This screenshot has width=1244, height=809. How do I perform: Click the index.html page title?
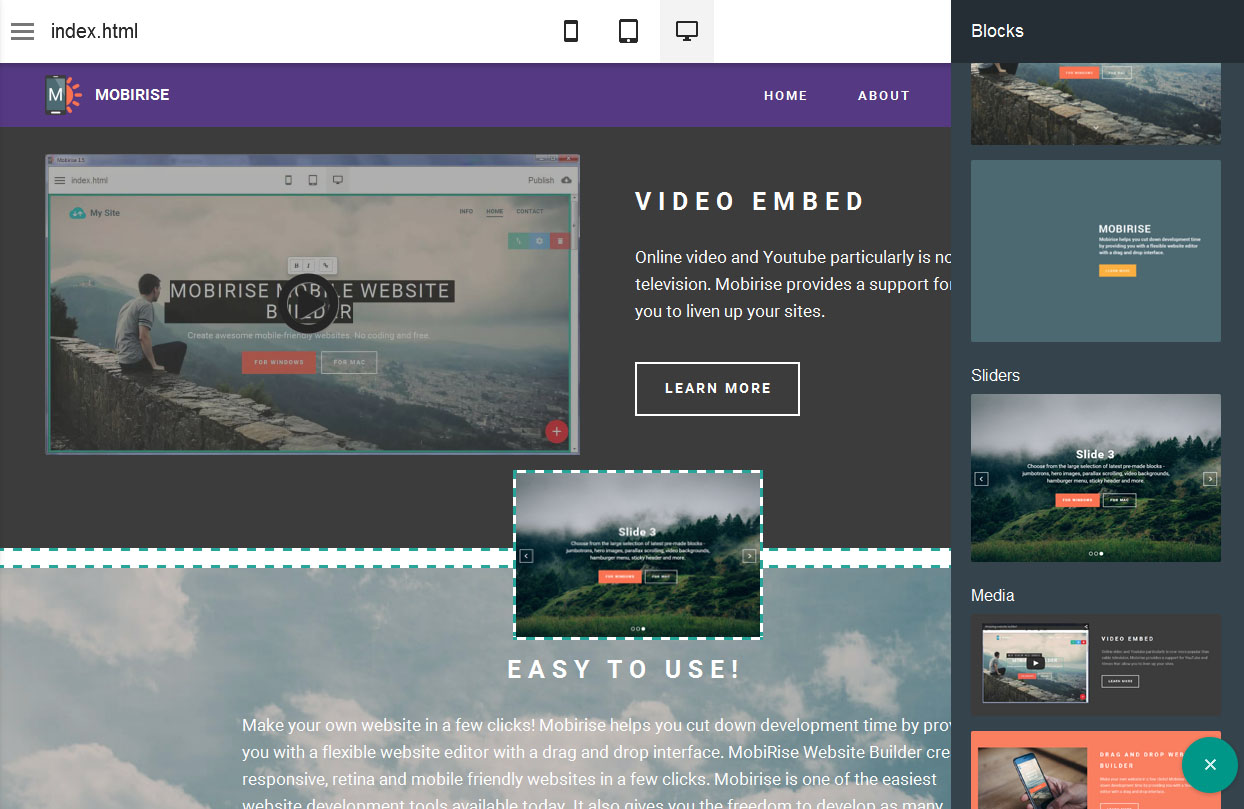pos(95,31)
